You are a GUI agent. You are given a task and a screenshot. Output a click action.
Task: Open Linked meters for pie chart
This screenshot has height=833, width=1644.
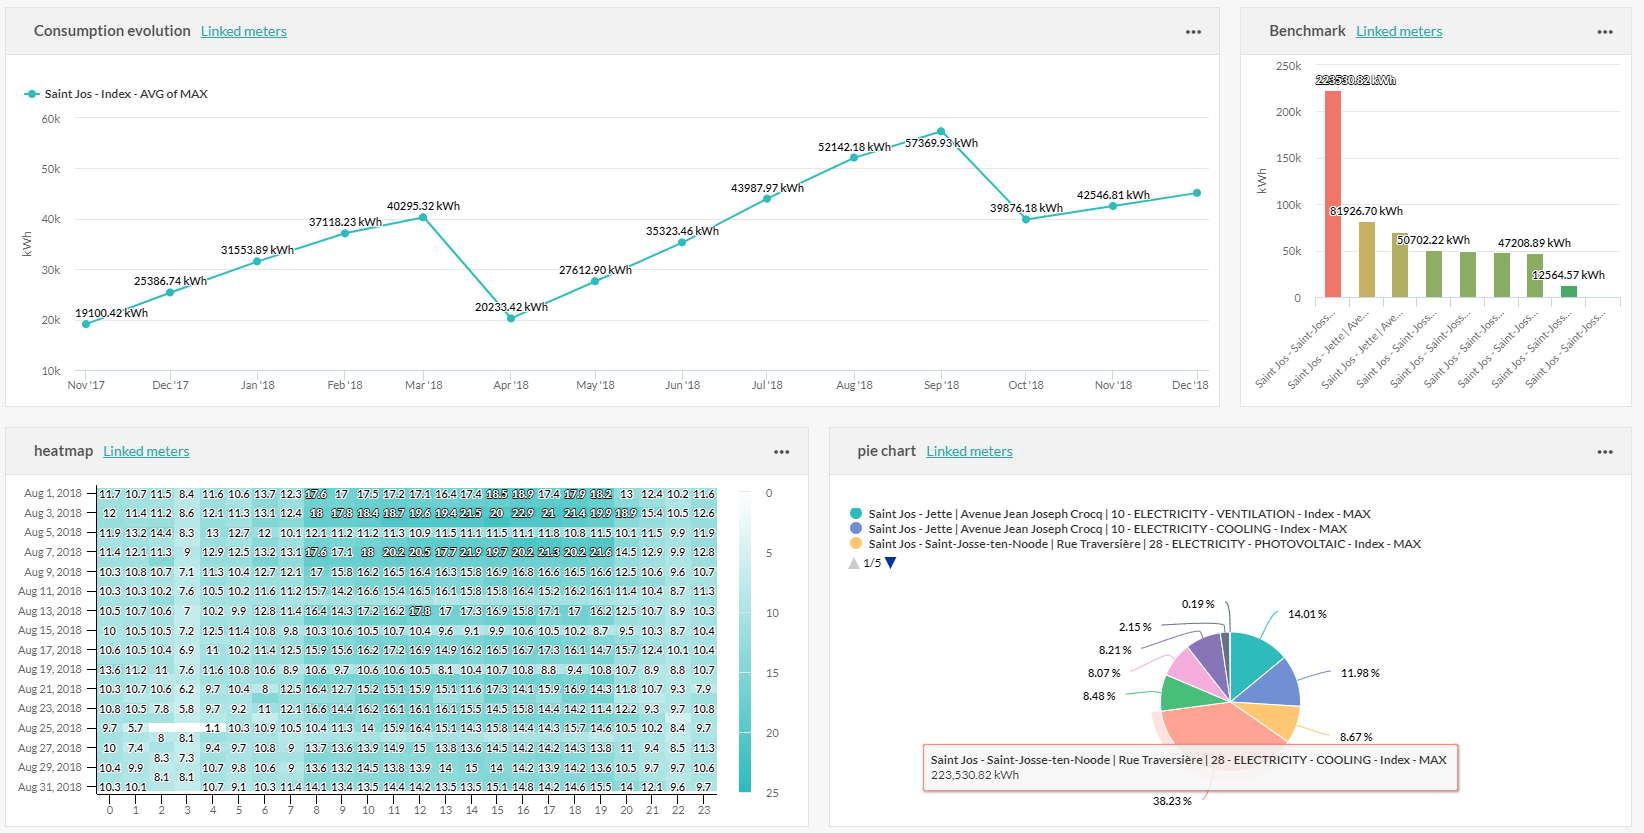(969, 451)
